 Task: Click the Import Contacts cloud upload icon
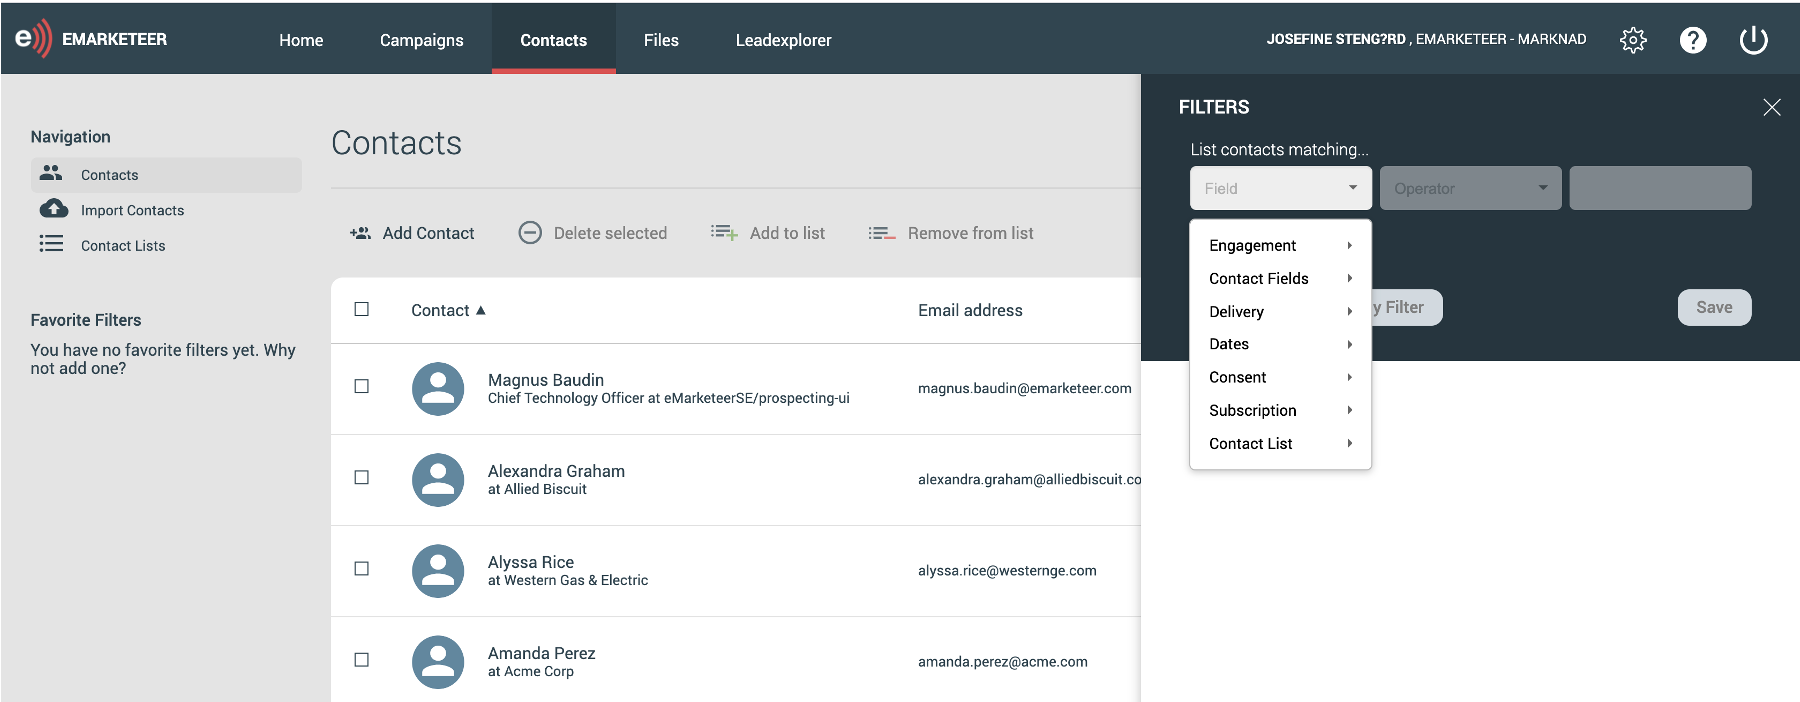[x=54, y=209]
